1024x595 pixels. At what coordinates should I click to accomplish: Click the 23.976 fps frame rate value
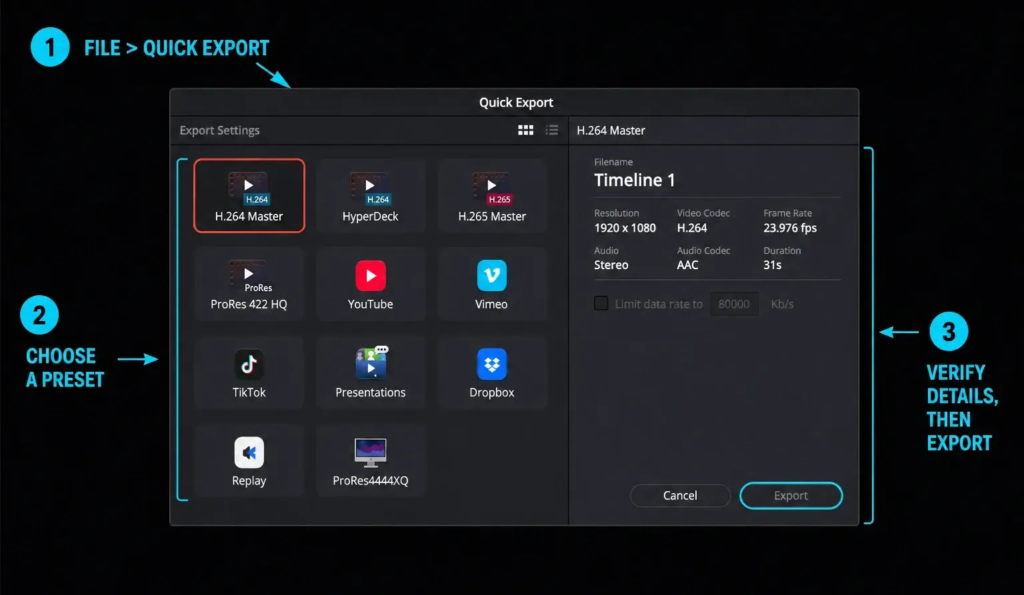pos(790,228)
